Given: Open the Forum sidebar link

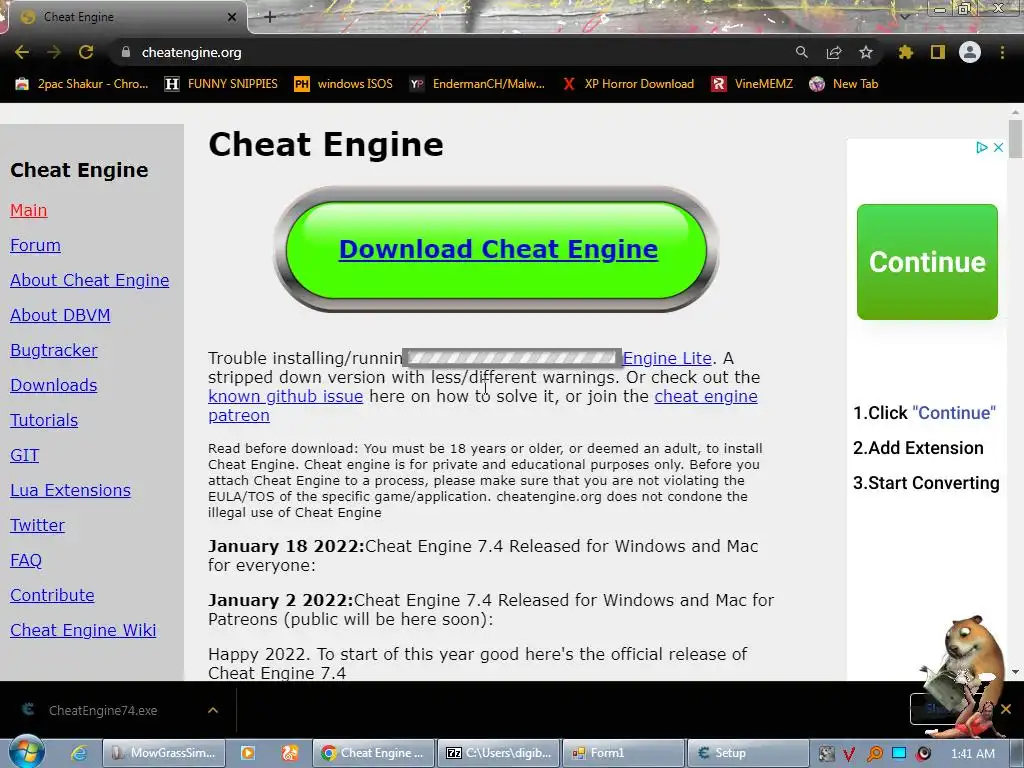Looking at the screenshot, I should click(35, 245).
